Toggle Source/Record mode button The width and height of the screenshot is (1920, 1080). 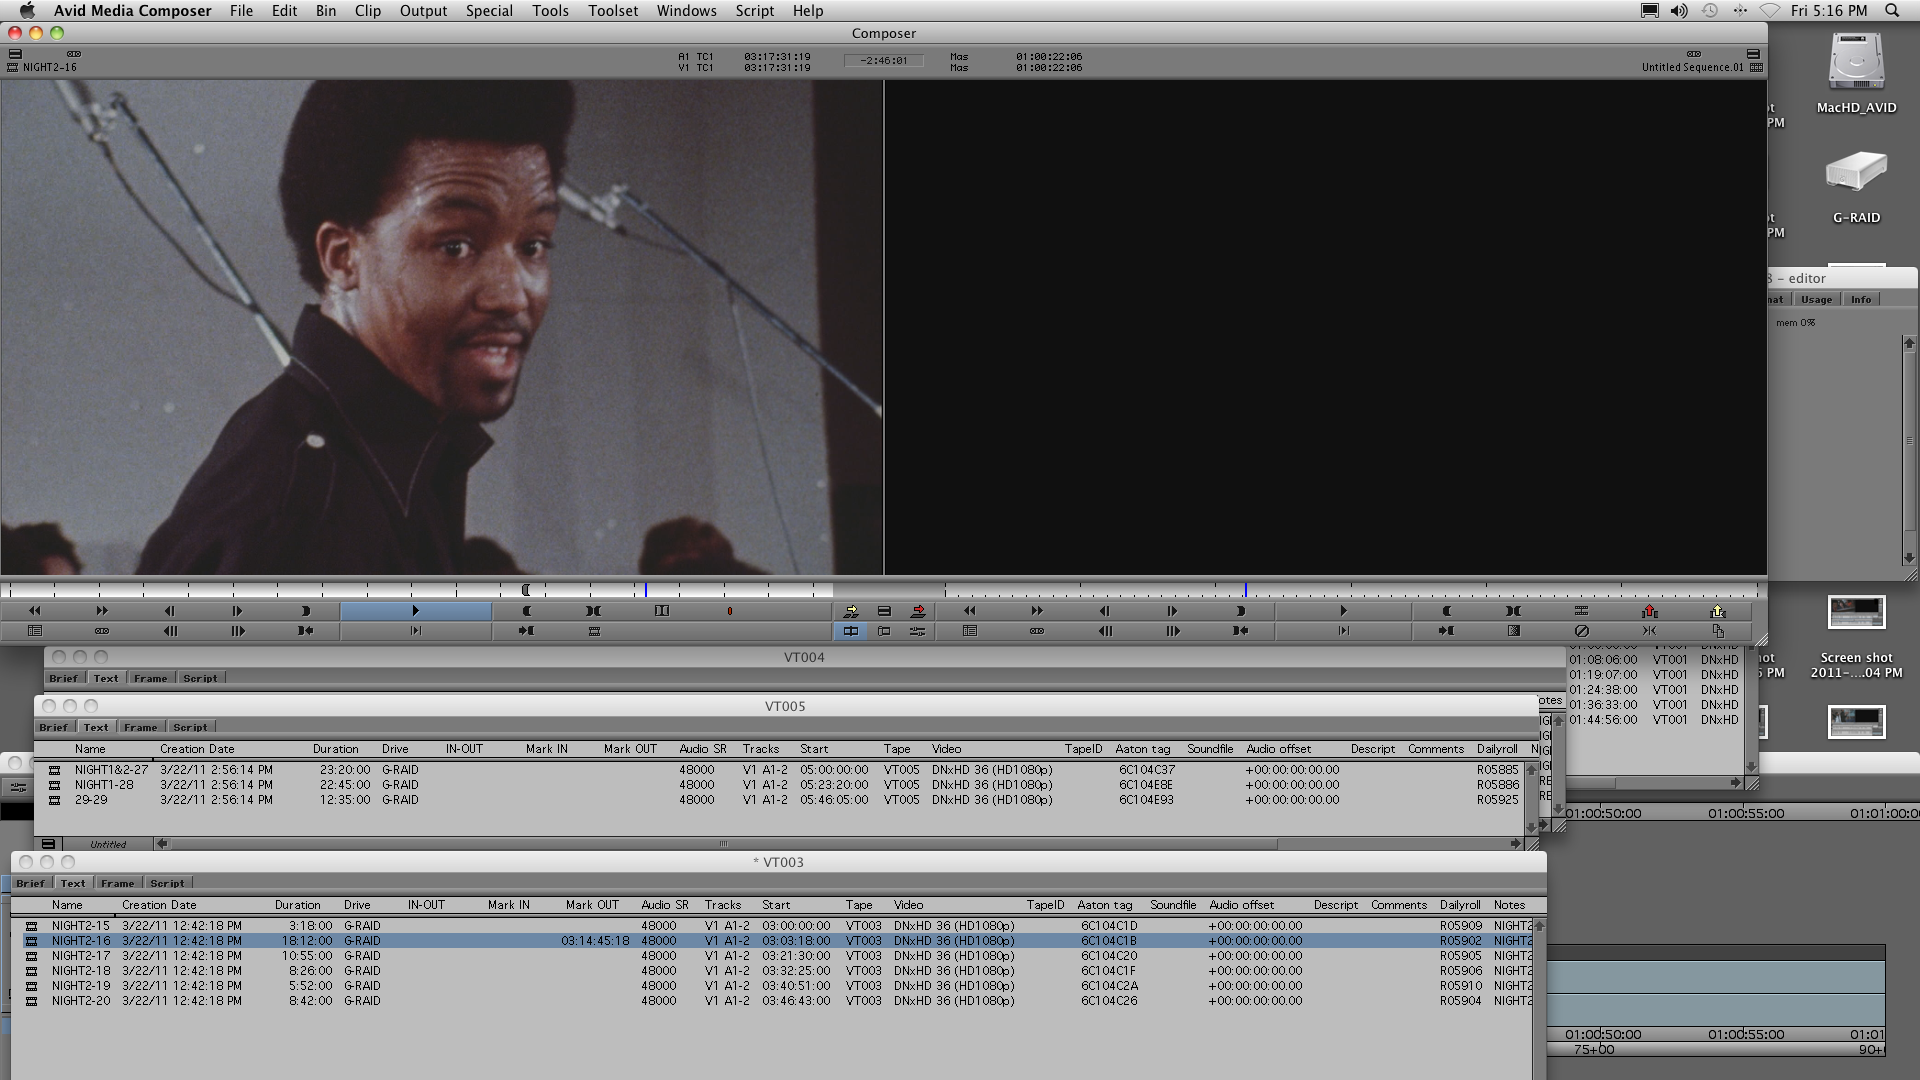click(850, 631)
